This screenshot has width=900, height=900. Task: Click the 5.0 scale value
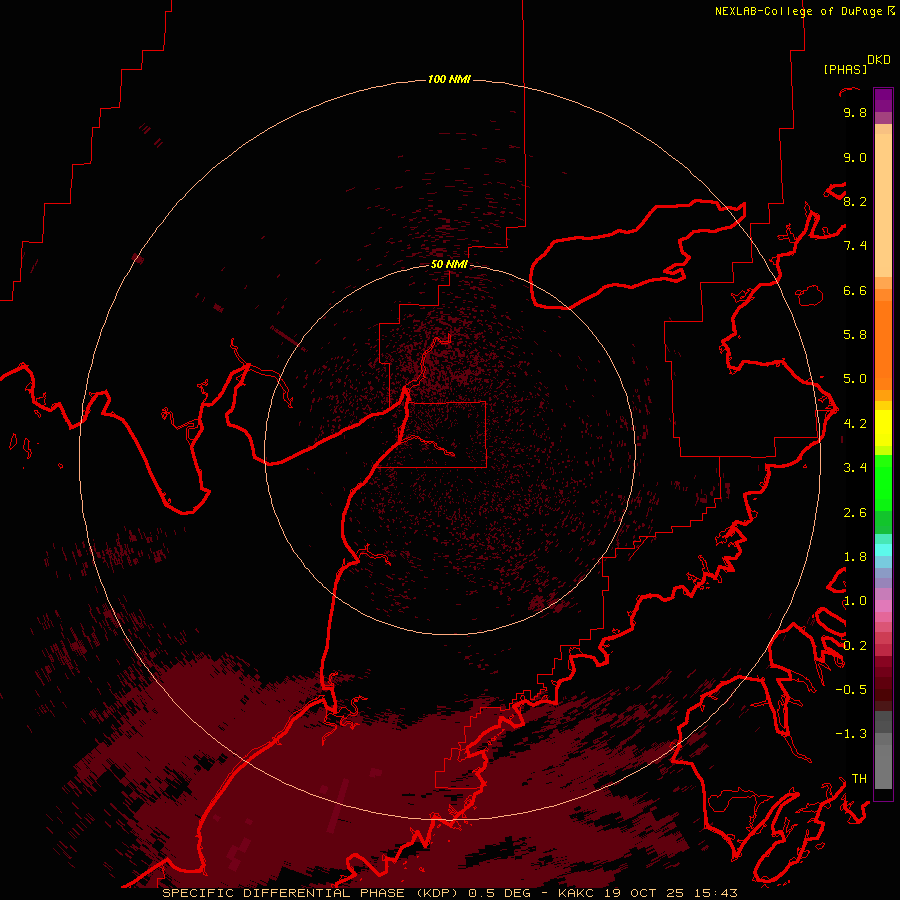coord(855,379)
